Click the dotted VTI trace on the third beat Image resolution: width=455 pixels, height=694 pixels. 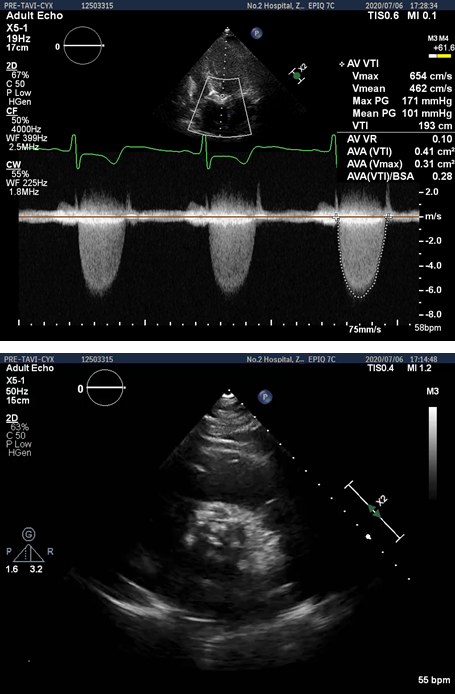pos(362,257)
